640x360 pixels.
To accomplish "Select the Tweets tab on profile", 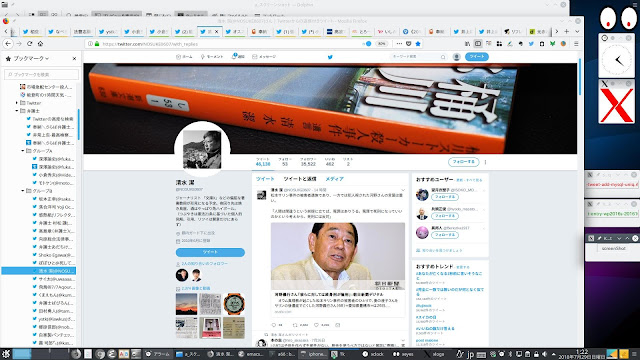I will [265, 179].
